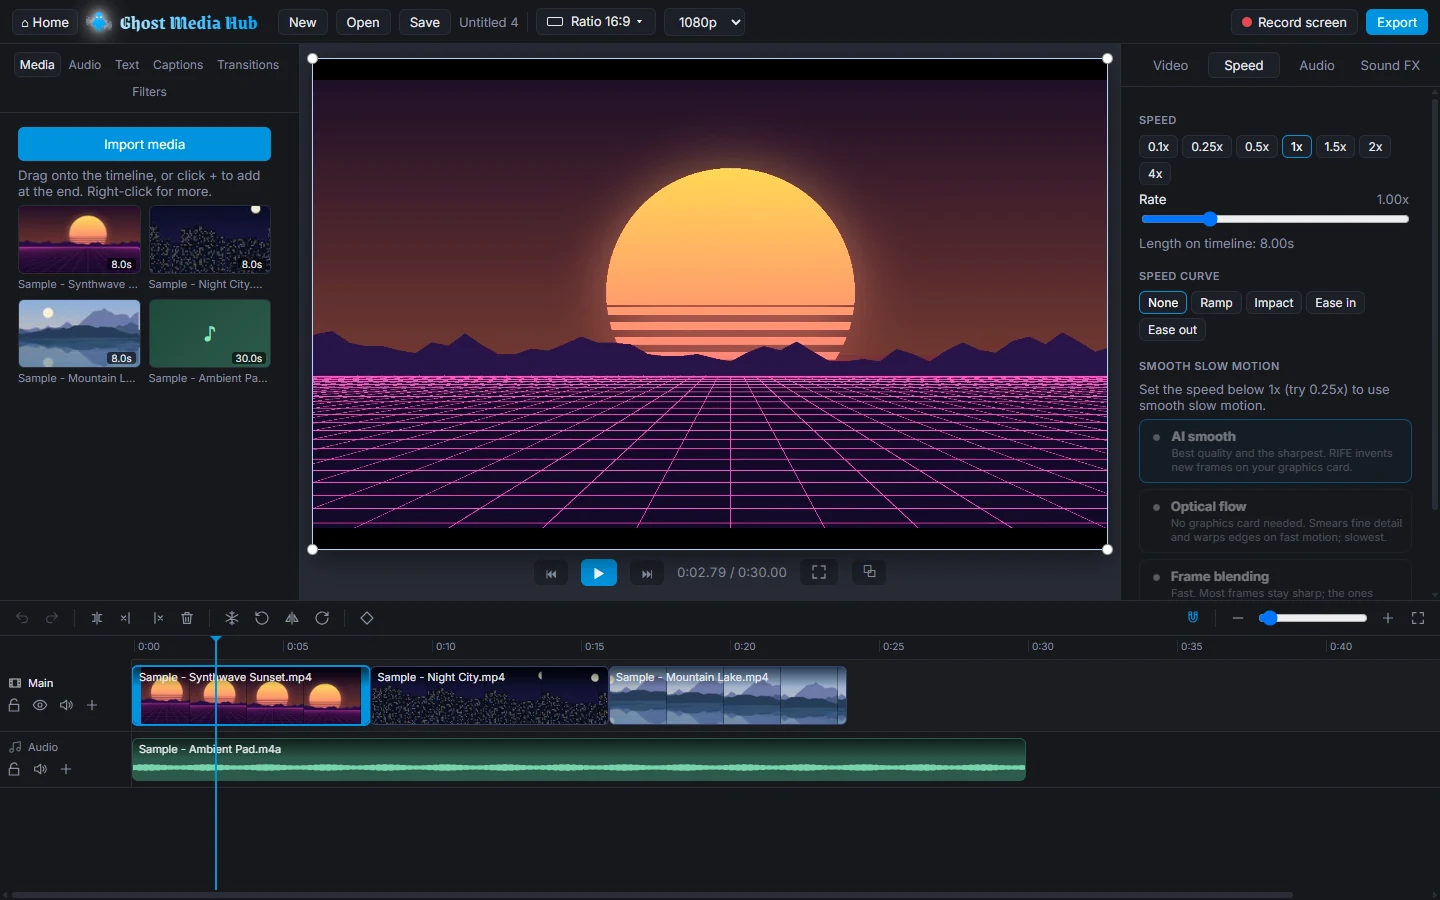This screenshot has width=1440, height=900.
Task: Hide the Main track with eye icon
Action: pos(40,705)
